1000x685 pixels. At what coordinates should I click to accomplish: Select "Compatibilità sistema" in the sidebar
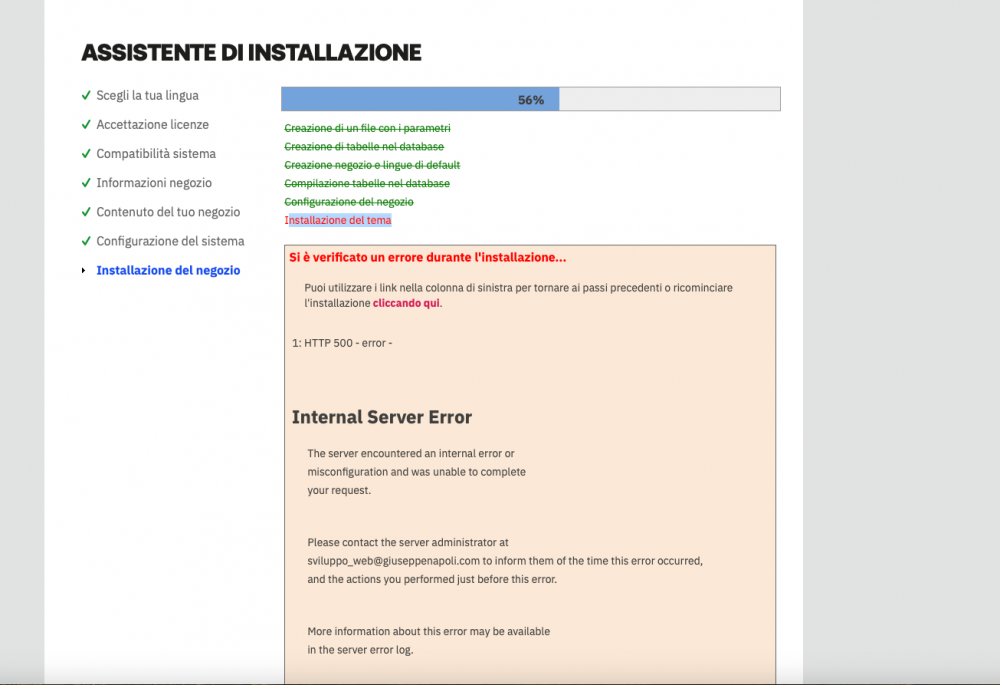tap(155, 153)
